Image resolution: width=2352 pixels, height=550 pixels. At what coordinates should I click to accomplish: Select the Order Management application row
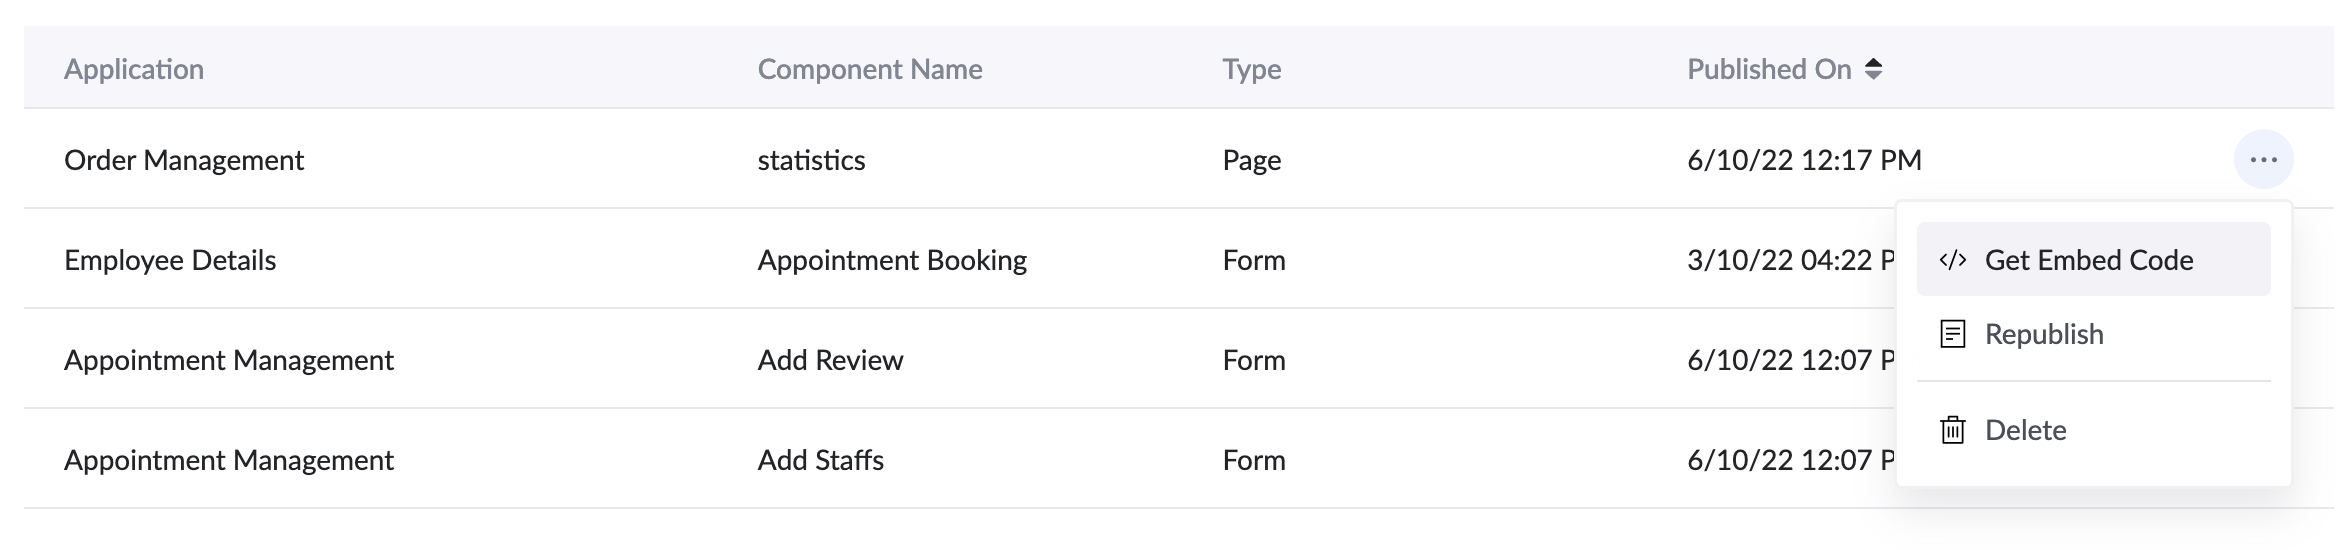184,160
